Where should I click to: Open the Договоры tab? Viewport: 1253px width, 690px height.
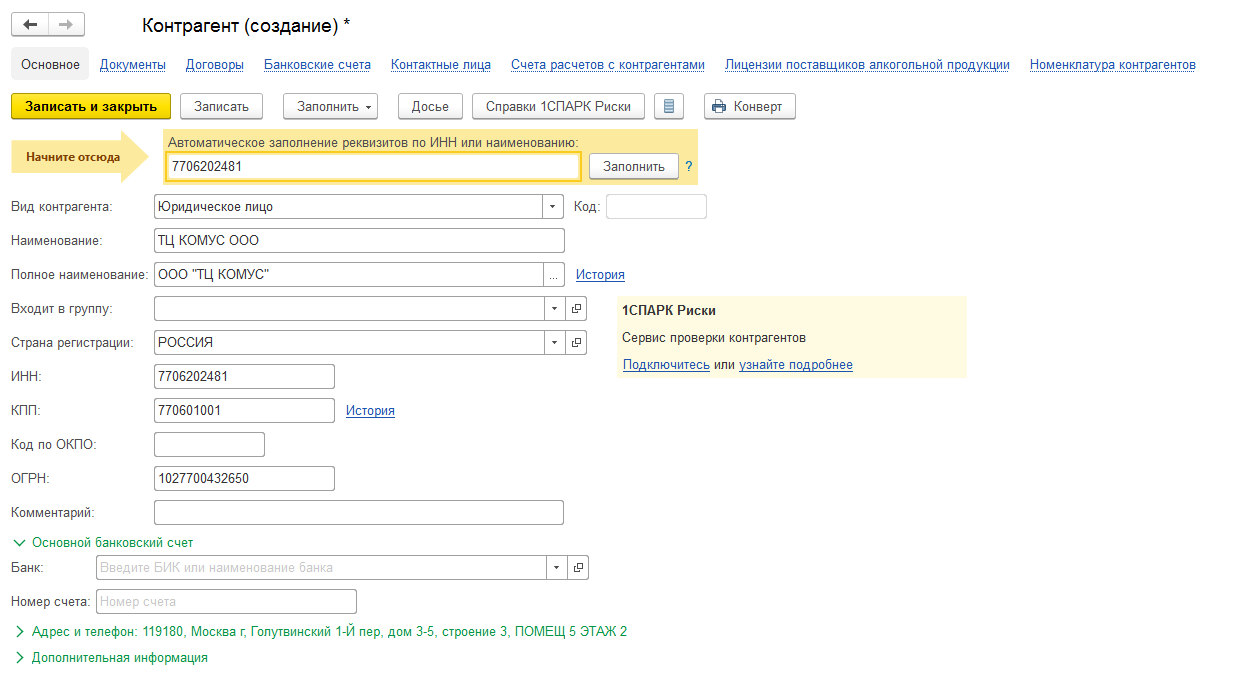coord(215,65)
